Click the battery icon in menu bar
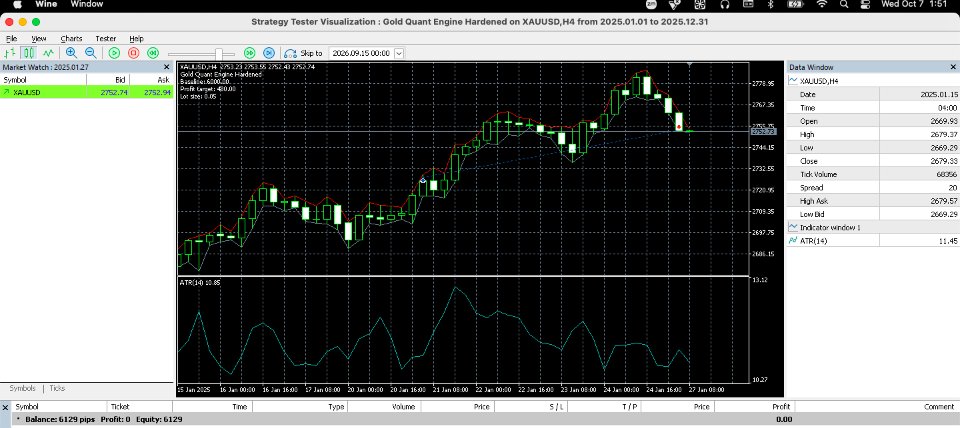Screen dimensions: 960x428 click(795, 4)
